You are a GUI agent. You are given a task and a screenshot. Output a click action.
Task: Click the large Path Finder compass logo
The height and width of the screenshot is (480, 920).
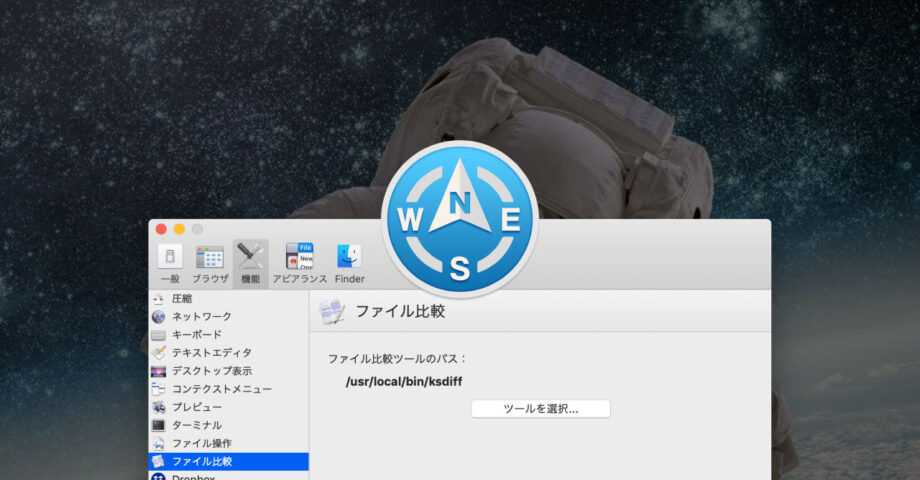[x=459, y=220]
